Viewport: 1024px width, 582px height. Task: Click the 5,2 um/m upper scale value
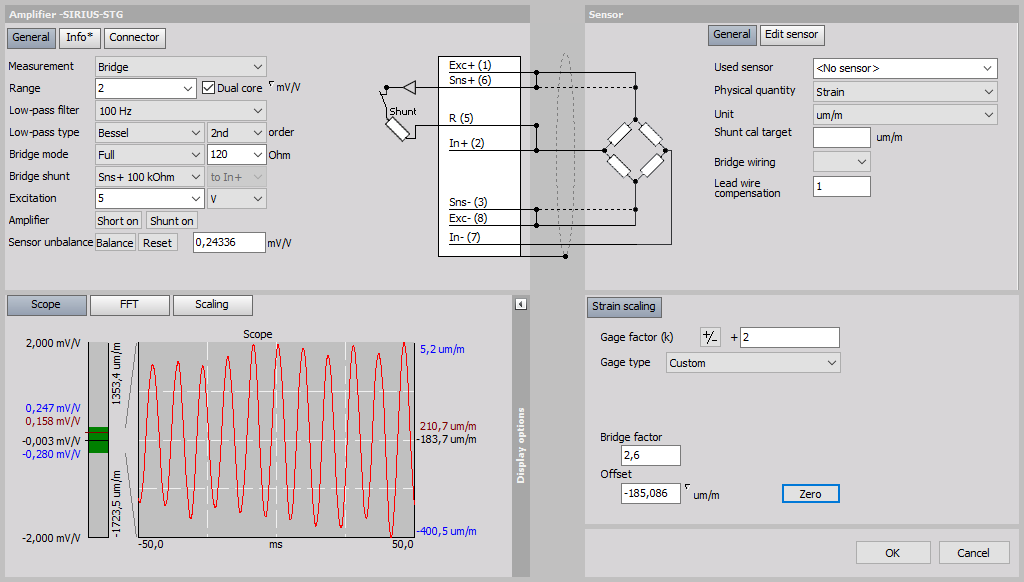click(442, 349)
